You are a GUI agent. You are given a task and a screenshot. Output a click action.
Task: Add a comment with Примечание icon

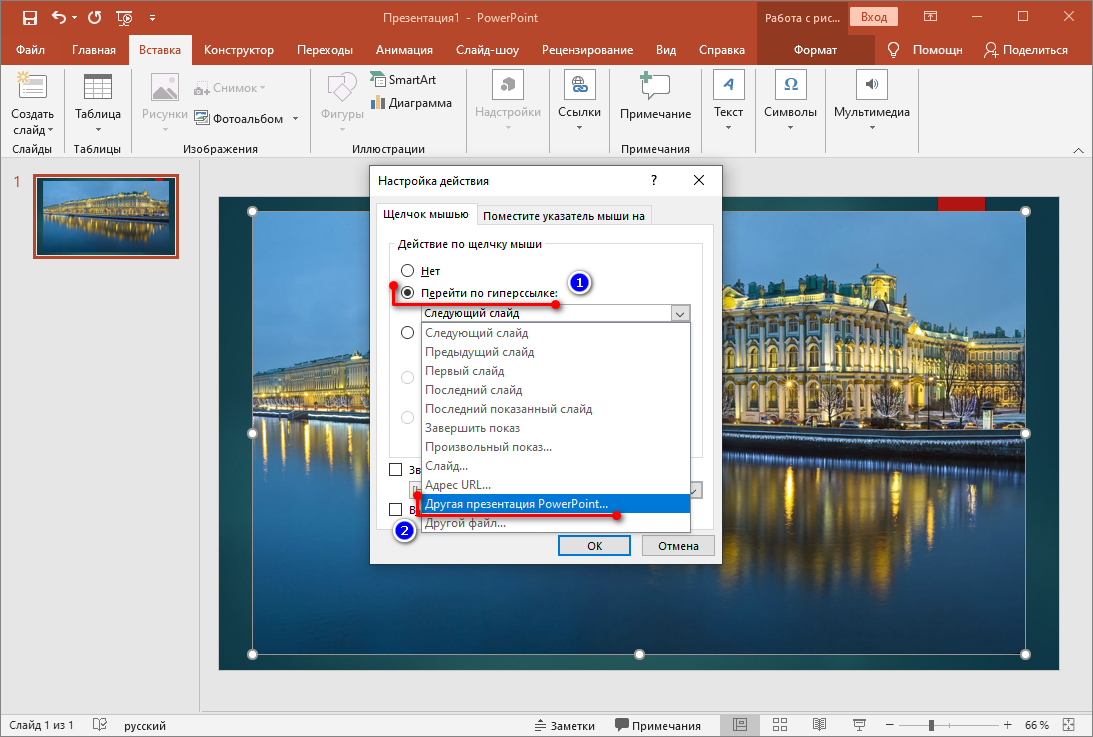point(655,86)
